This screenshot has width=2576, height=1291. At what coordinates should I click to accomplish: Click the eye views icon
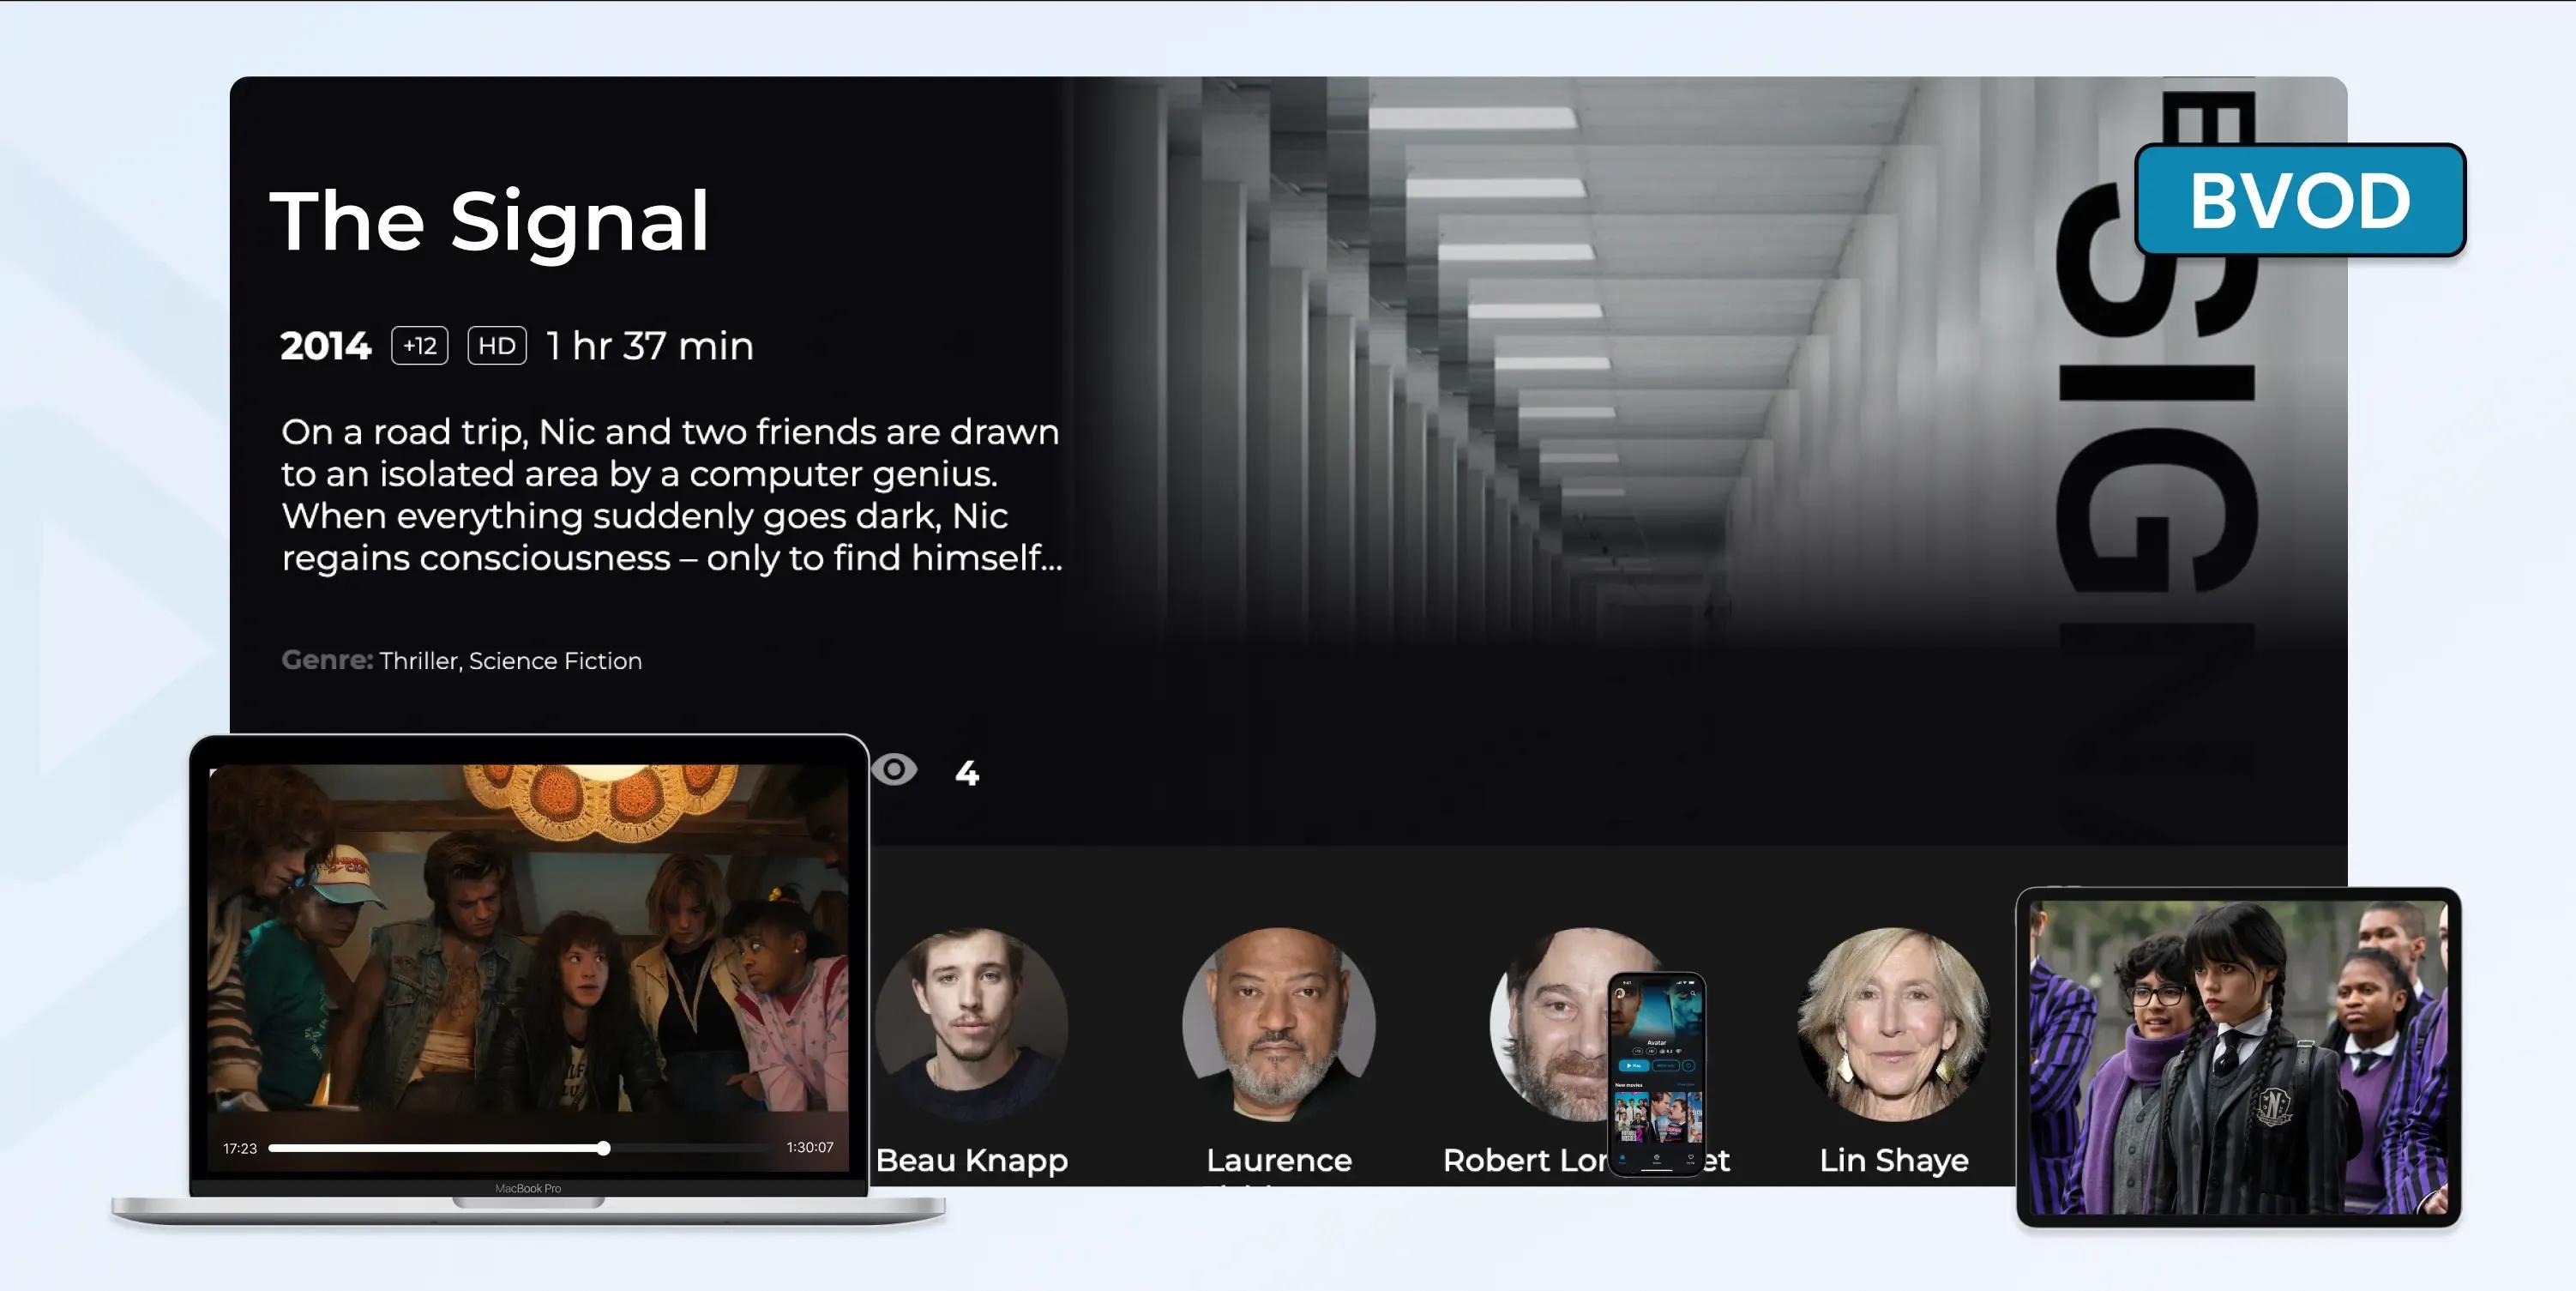(894, 770)
